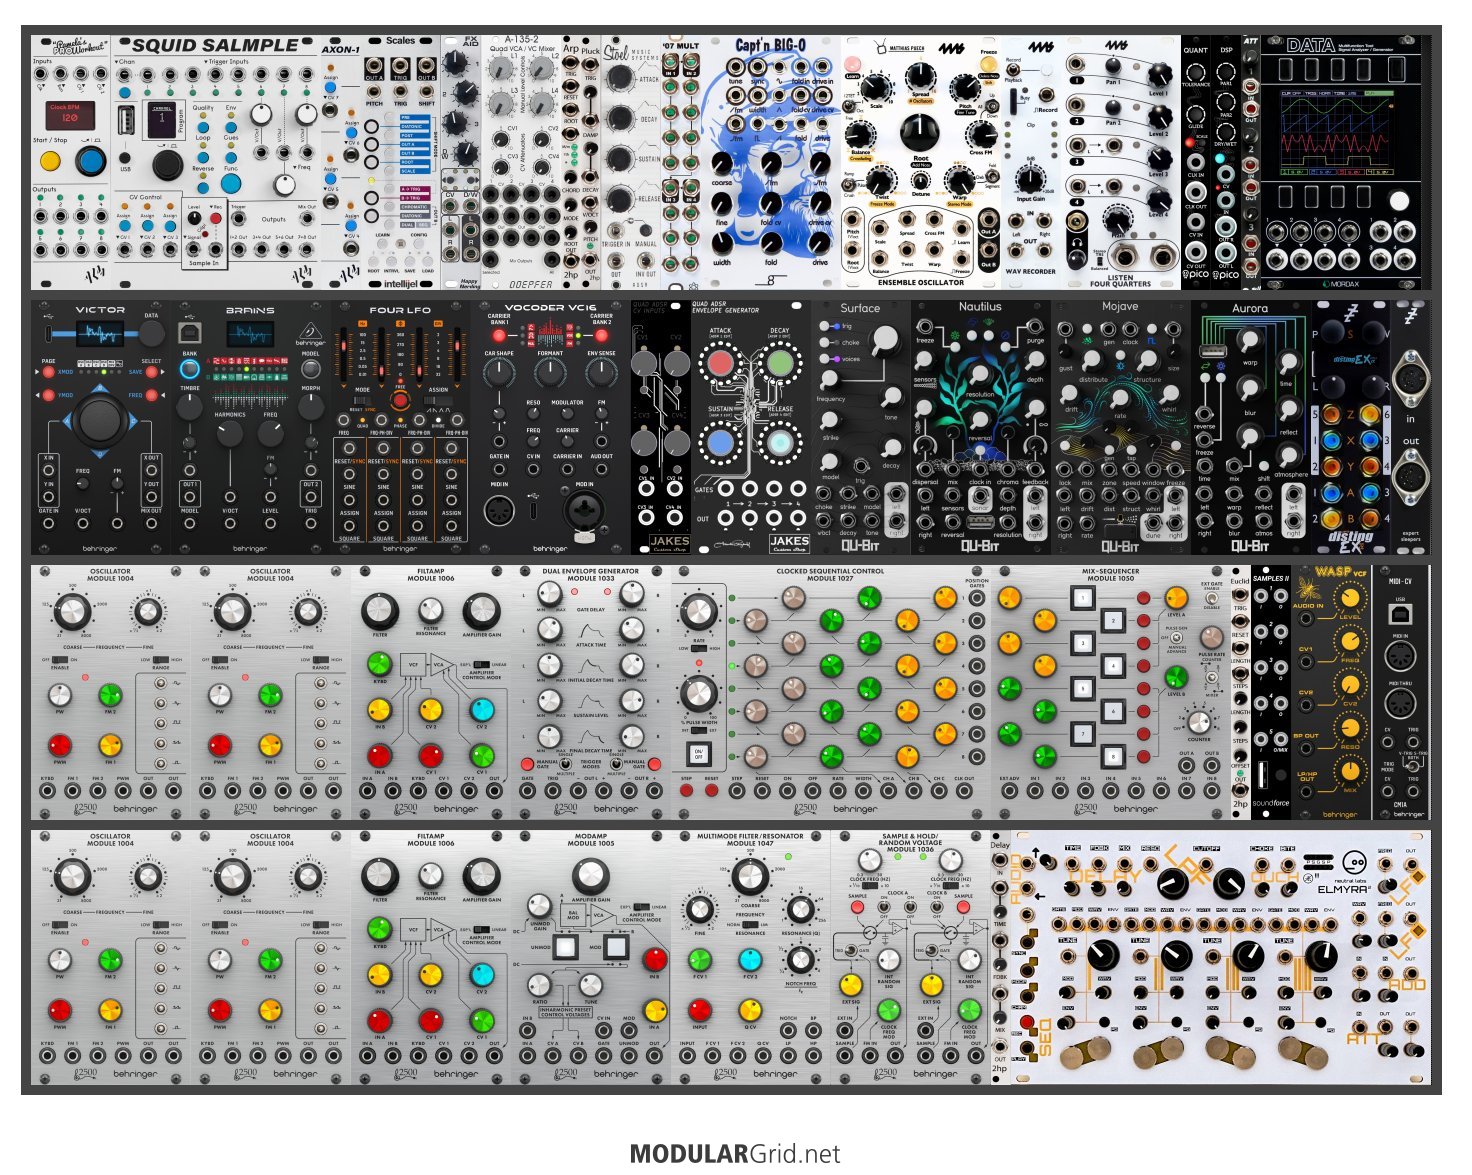
Task: Click the red SELECT button on Victor
Action: pos(151,372)
